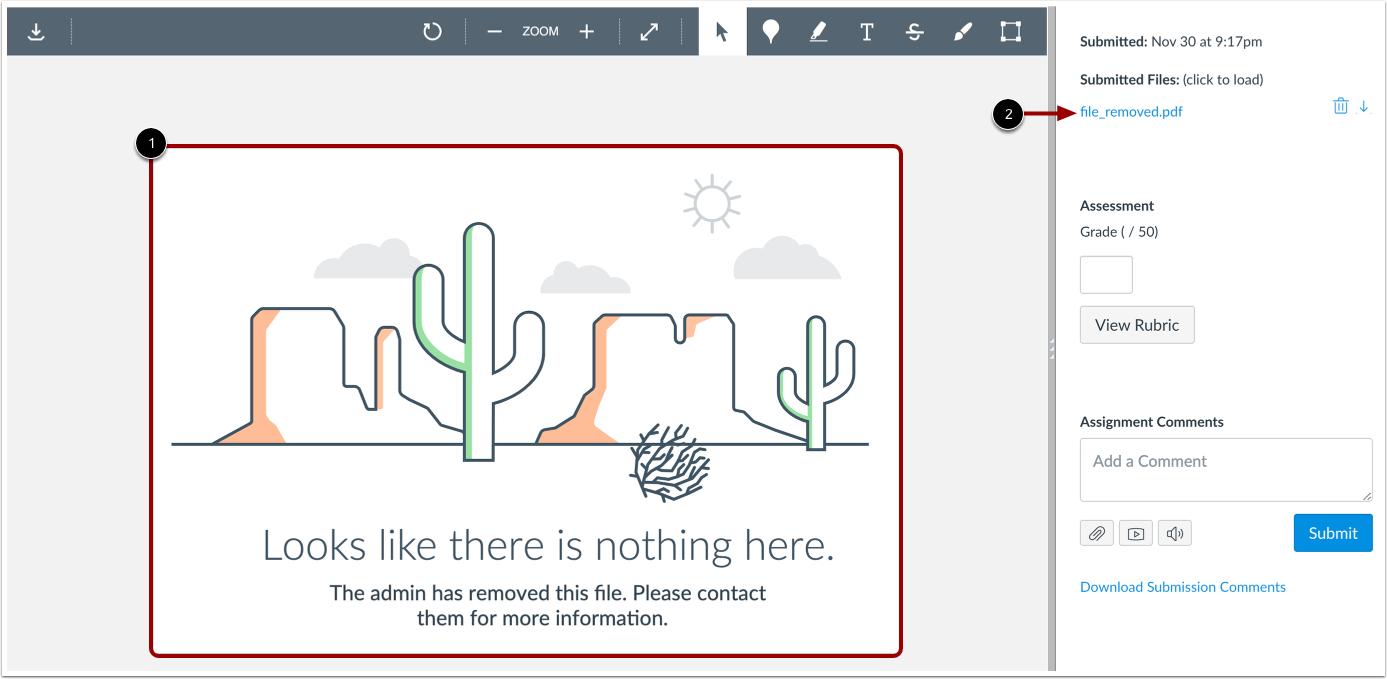Image resolution: width=1387 pixels, height=679 pixels.
Task: Choose the point annotation tool
Action: click(x=770, y=31)
